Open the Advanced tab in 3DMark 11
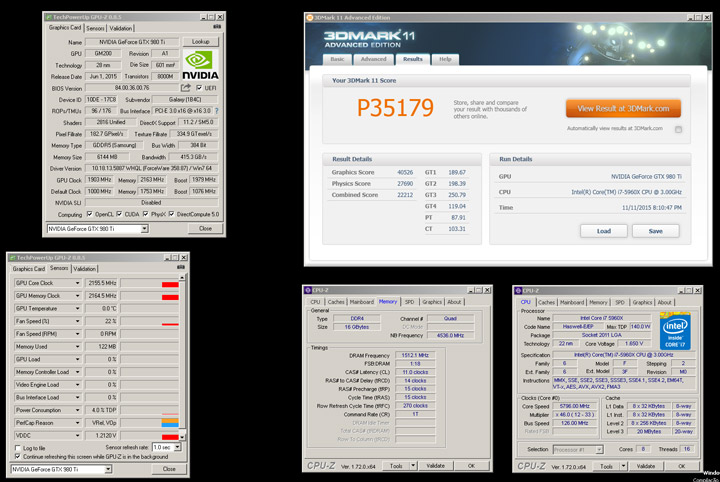Screen dimensions: 720x482 [x=373, y=59]
